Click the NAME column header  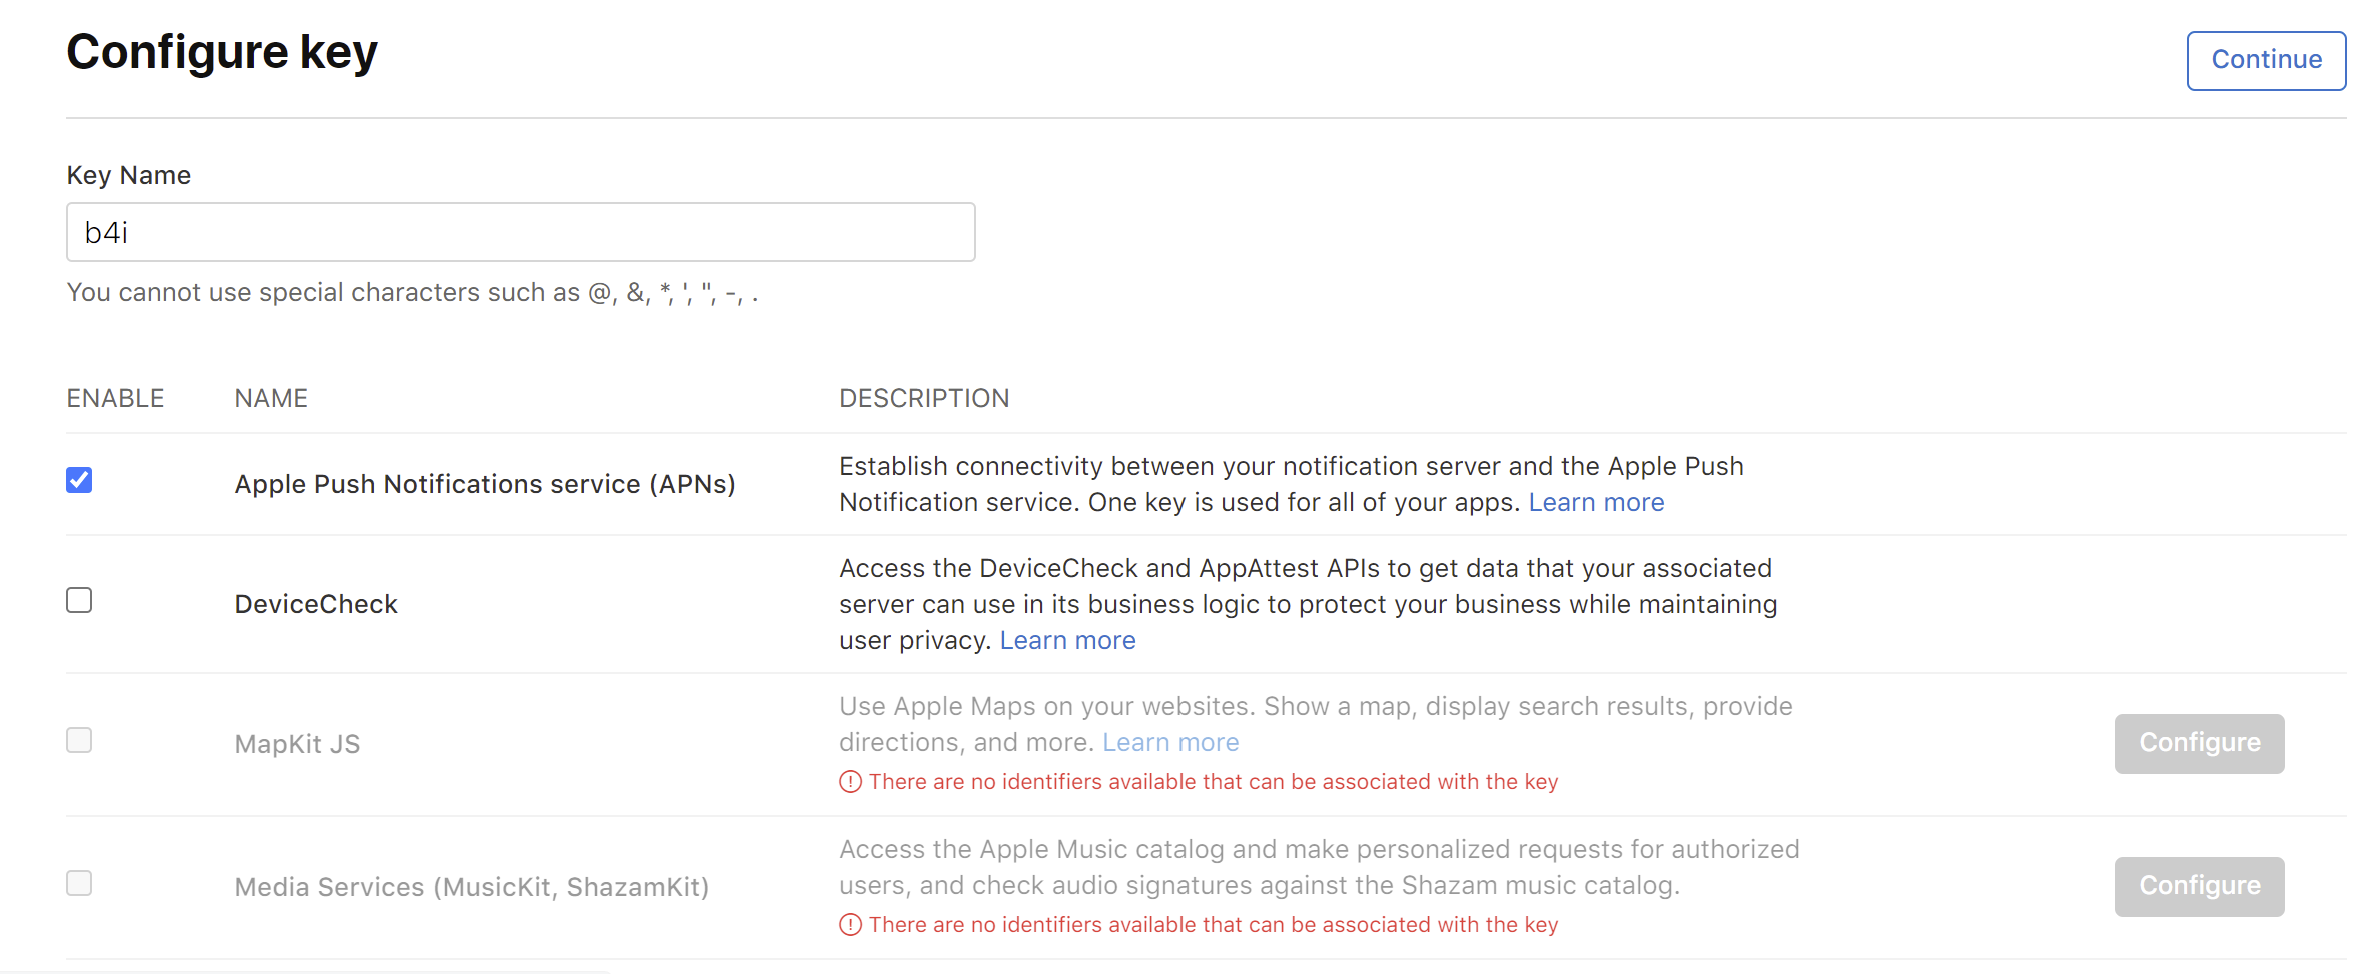point(271,398)
